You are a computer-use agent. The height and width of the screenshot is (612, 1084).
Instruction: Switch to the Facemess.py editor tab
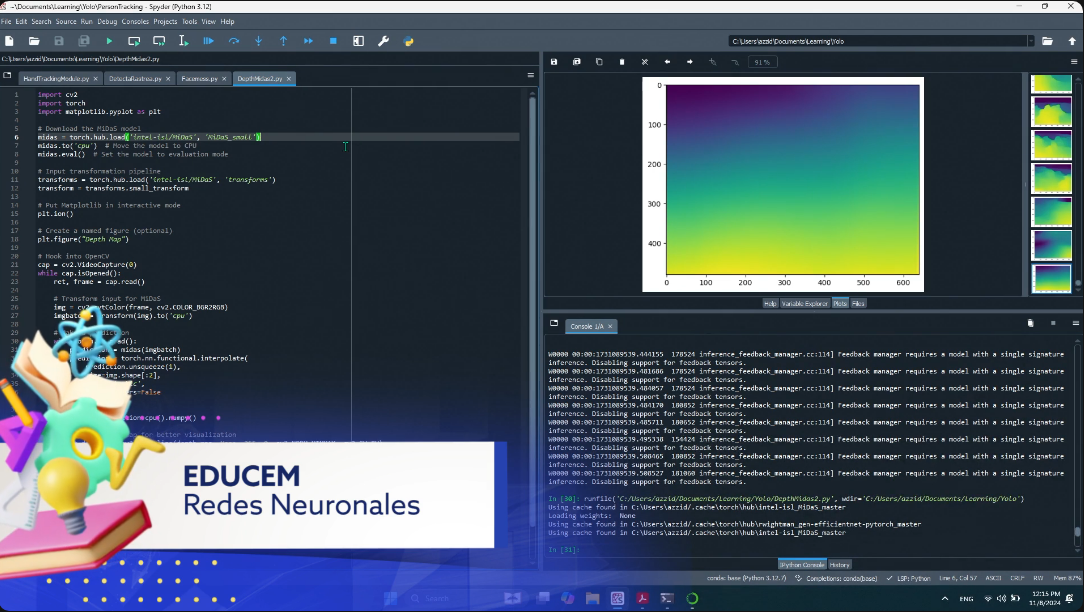point(200,78)
